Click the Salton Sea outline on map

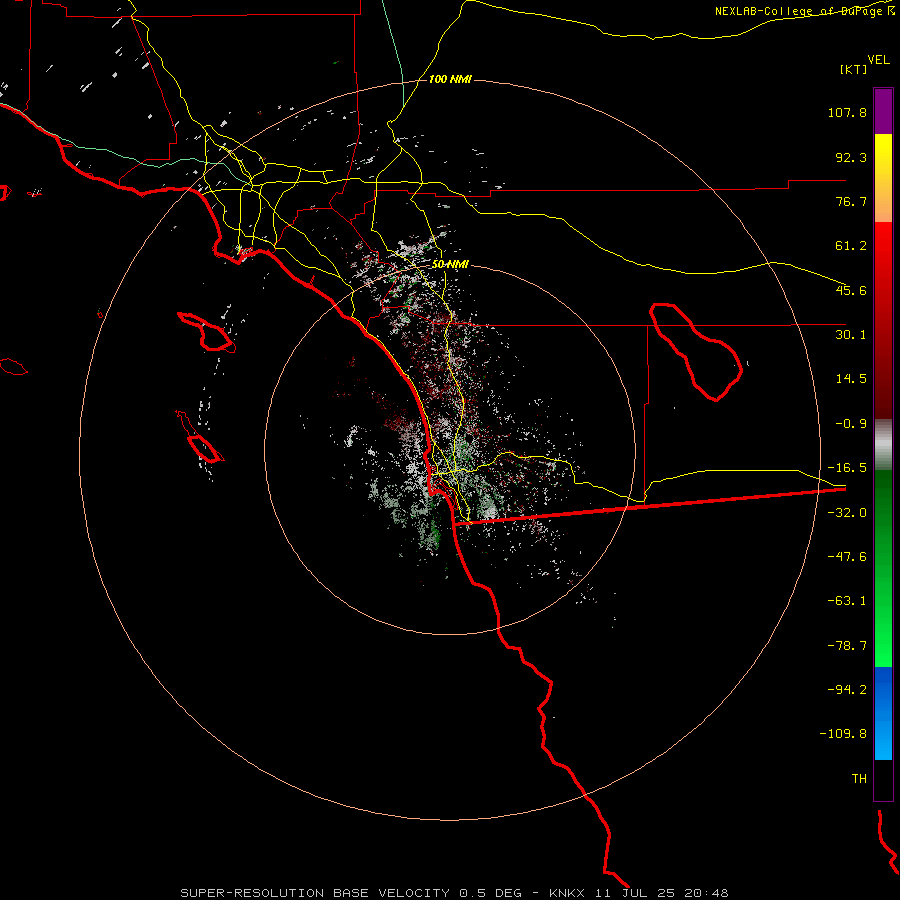(x=696, y=352)
